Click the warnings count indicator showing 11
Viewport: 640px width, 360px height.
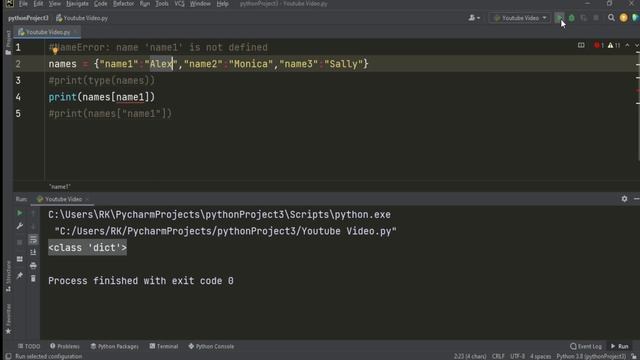coord(614,45)
